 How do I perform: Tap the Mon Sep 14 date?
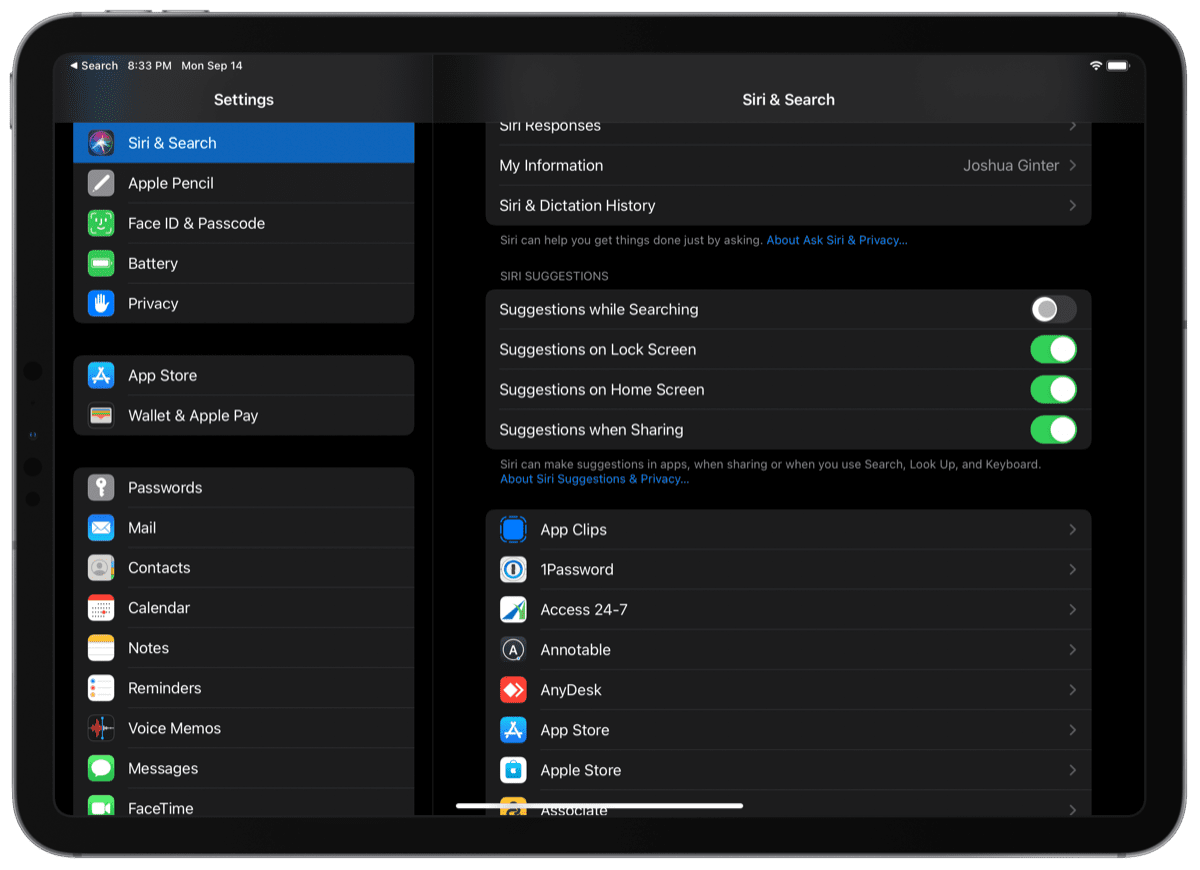coord(212,66)
